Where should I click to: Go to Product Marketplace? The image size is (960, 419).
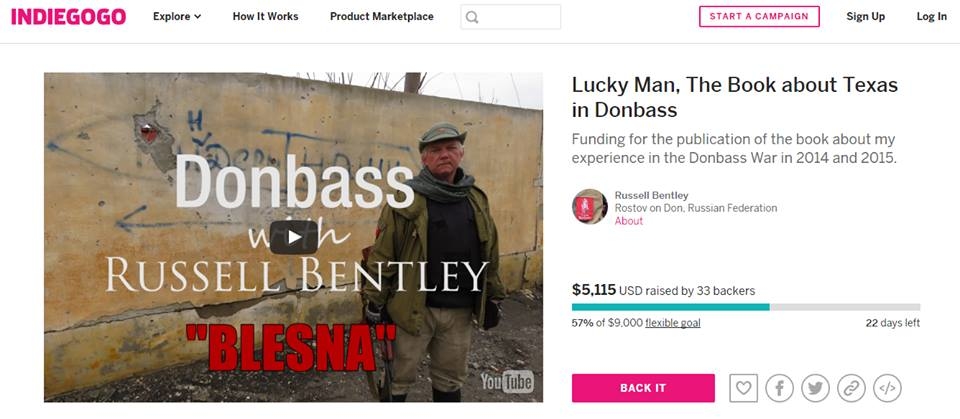pyautogui.click(x=382, y=17)
